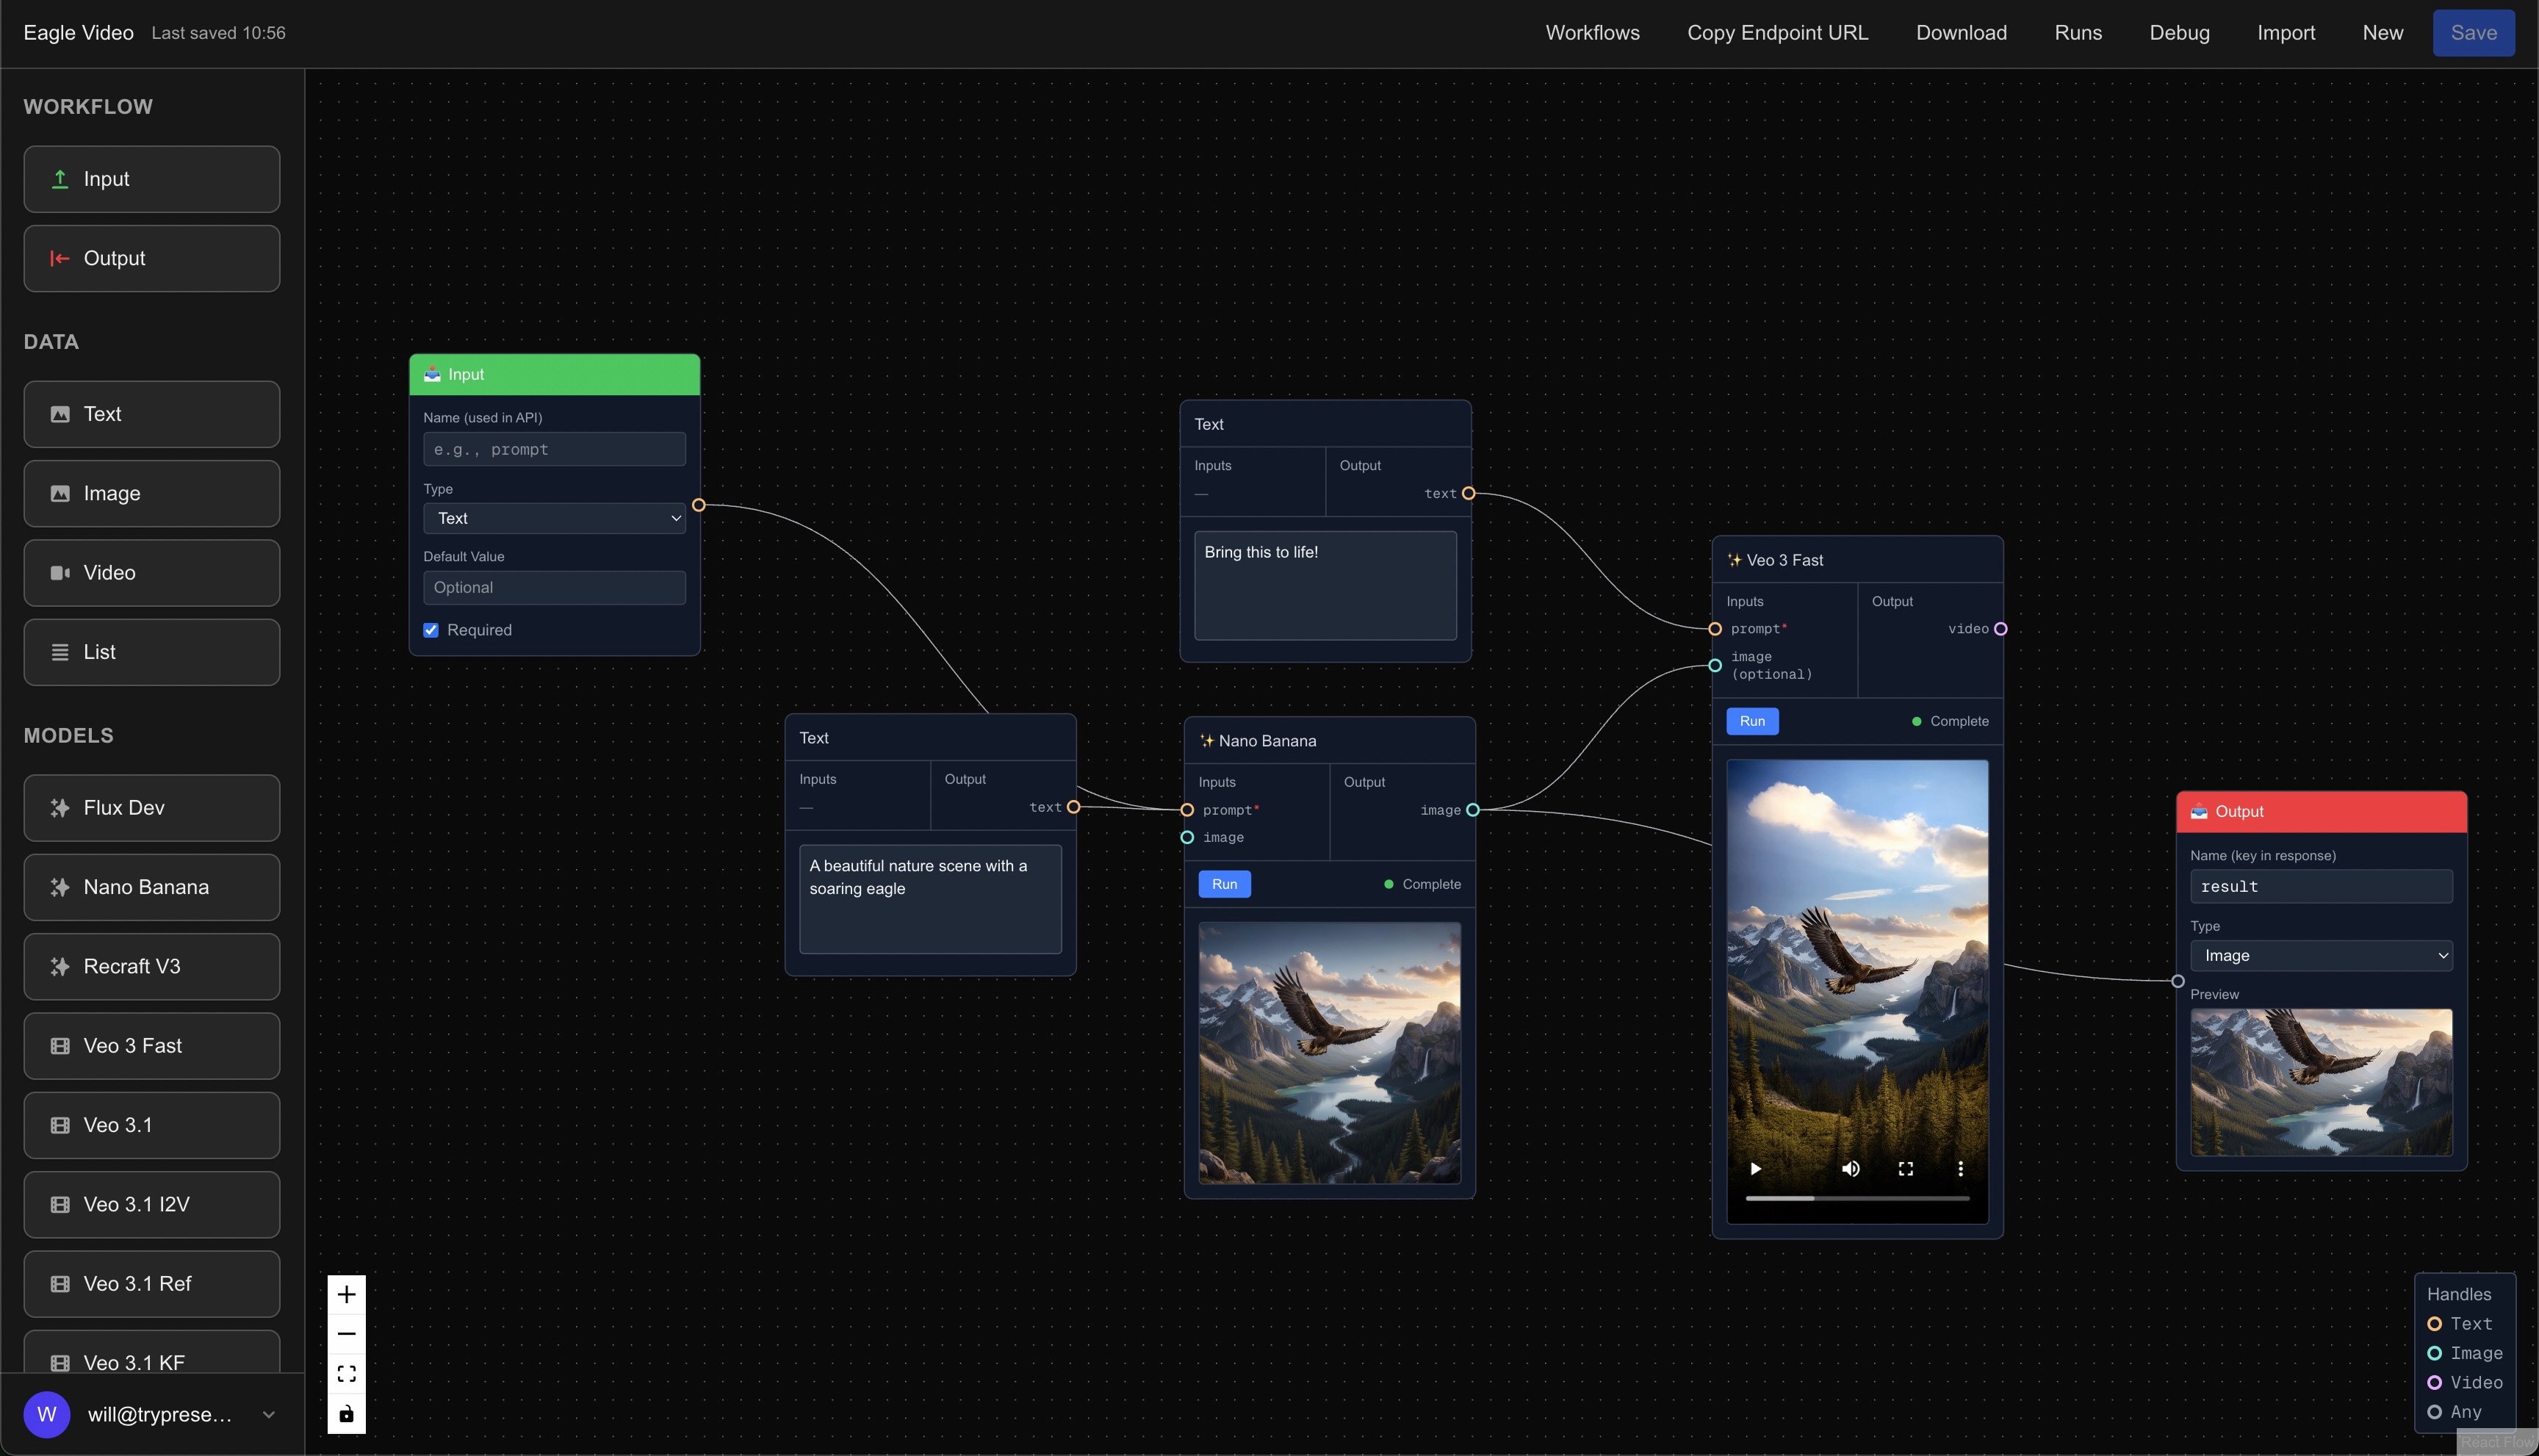Click the fit view icon

(x=346, y=1374)
